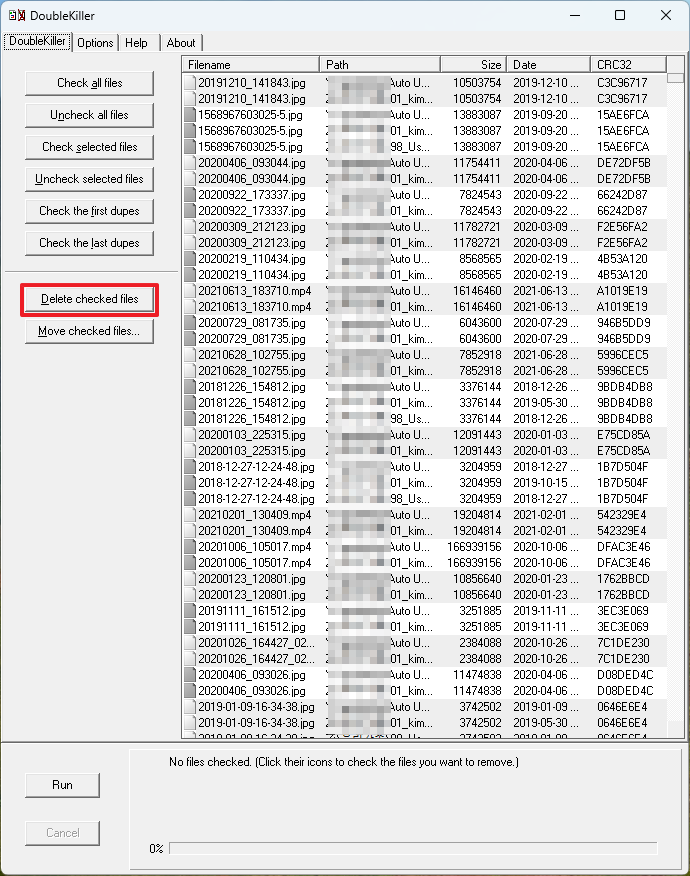Viewport: 690px width, 876px height.
Task: Sort list by CRC32 column header
Action: coord(629,65)
